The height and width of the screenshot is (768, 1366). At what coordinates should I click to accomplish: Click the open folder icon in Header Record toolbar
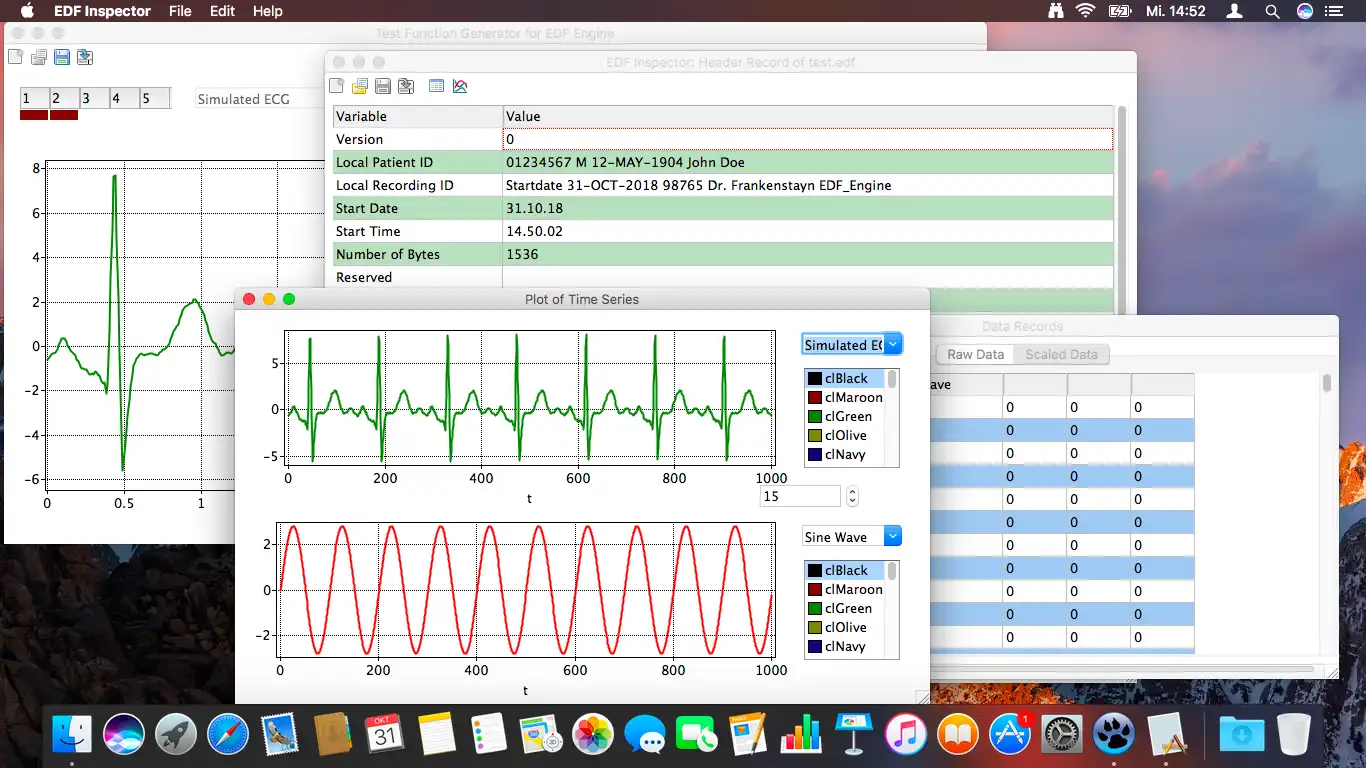tap(359, 86)
